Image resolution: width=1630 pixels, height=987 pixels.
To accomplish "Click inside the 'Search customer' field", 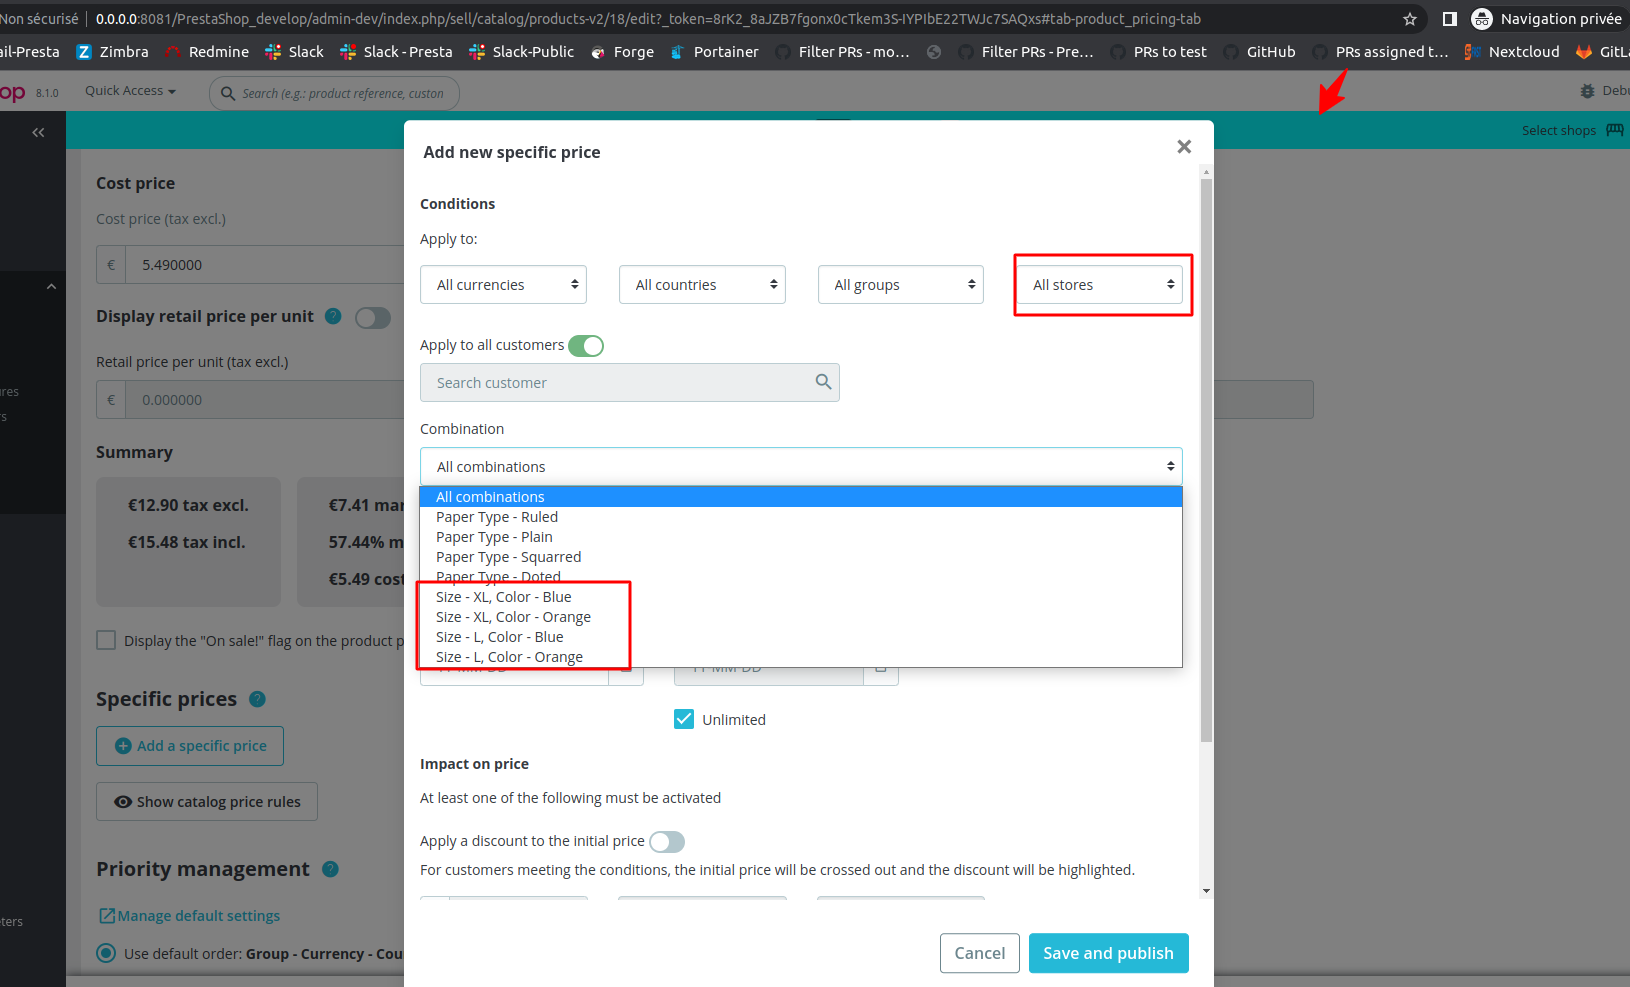I will pos(600,382).
